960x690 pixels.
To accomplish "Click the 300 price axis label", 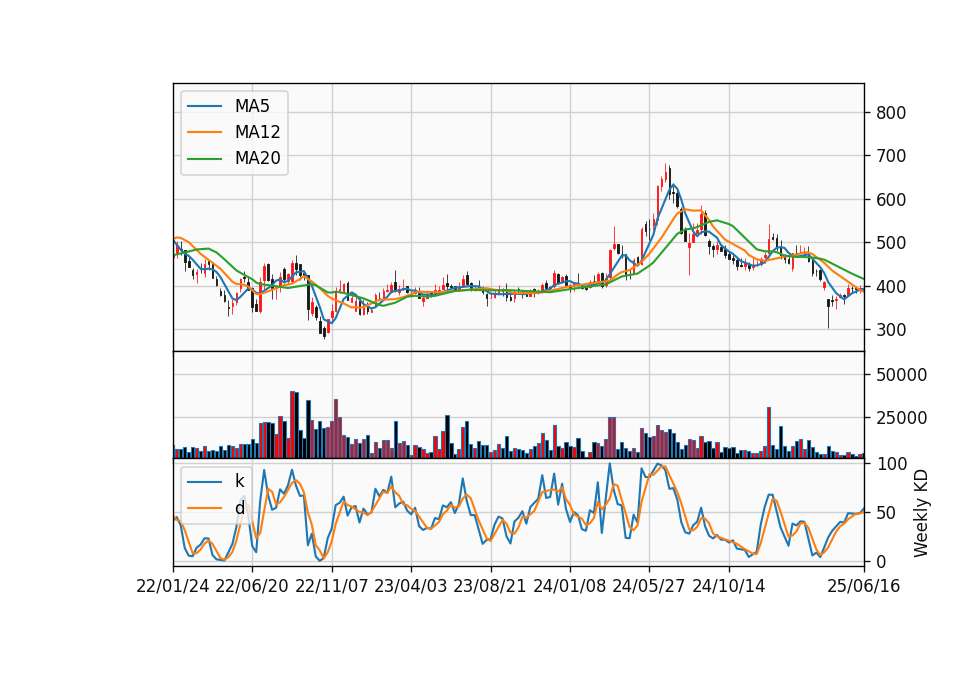I will pyautogui.click(x=891, y=330).
